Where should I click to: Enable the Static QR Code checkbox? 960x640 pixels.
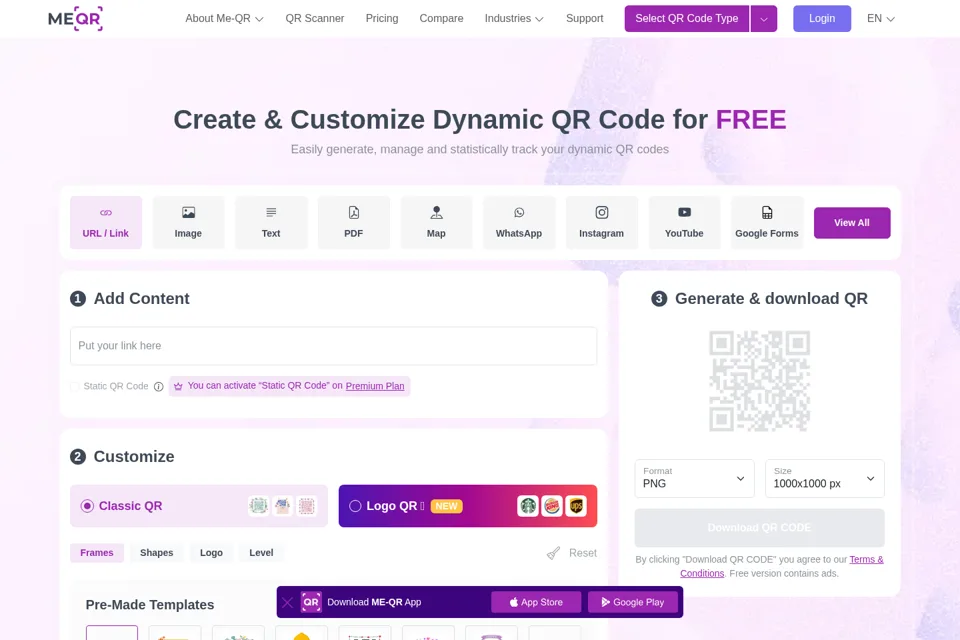(75, 386)
